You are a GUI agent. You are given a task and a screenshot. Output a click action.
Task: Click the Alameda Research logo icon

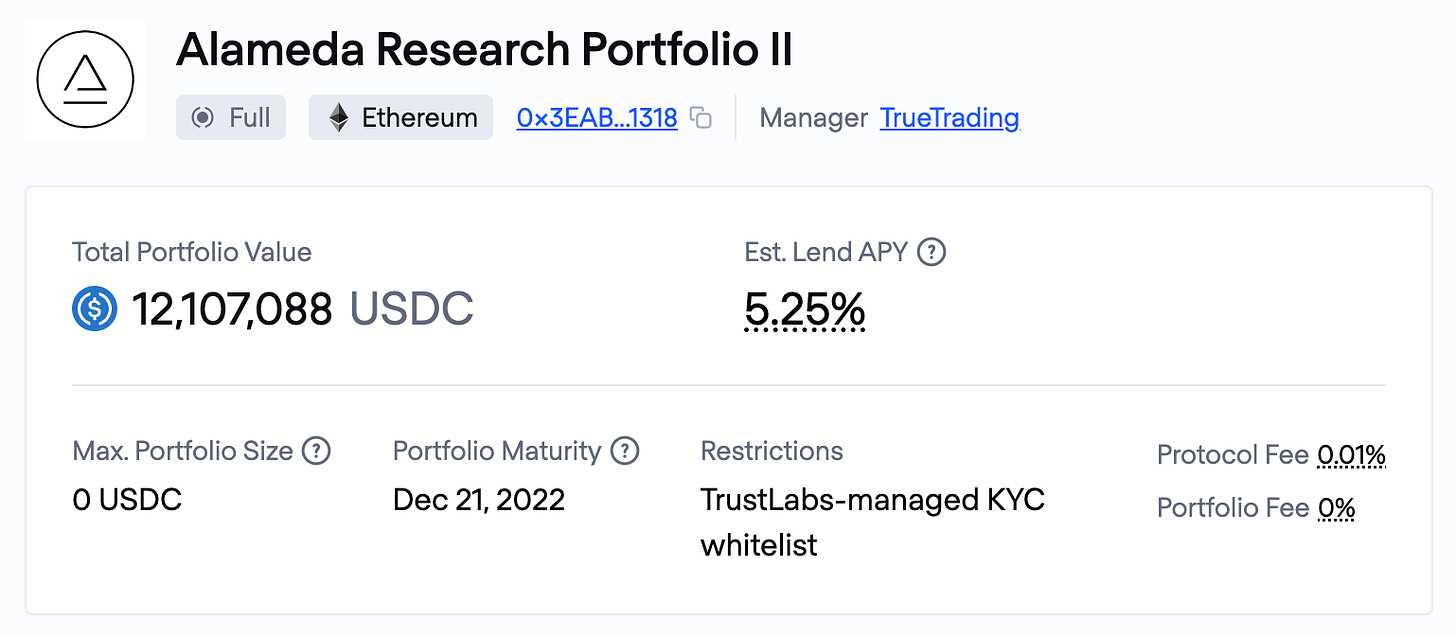tap(84, 80)
